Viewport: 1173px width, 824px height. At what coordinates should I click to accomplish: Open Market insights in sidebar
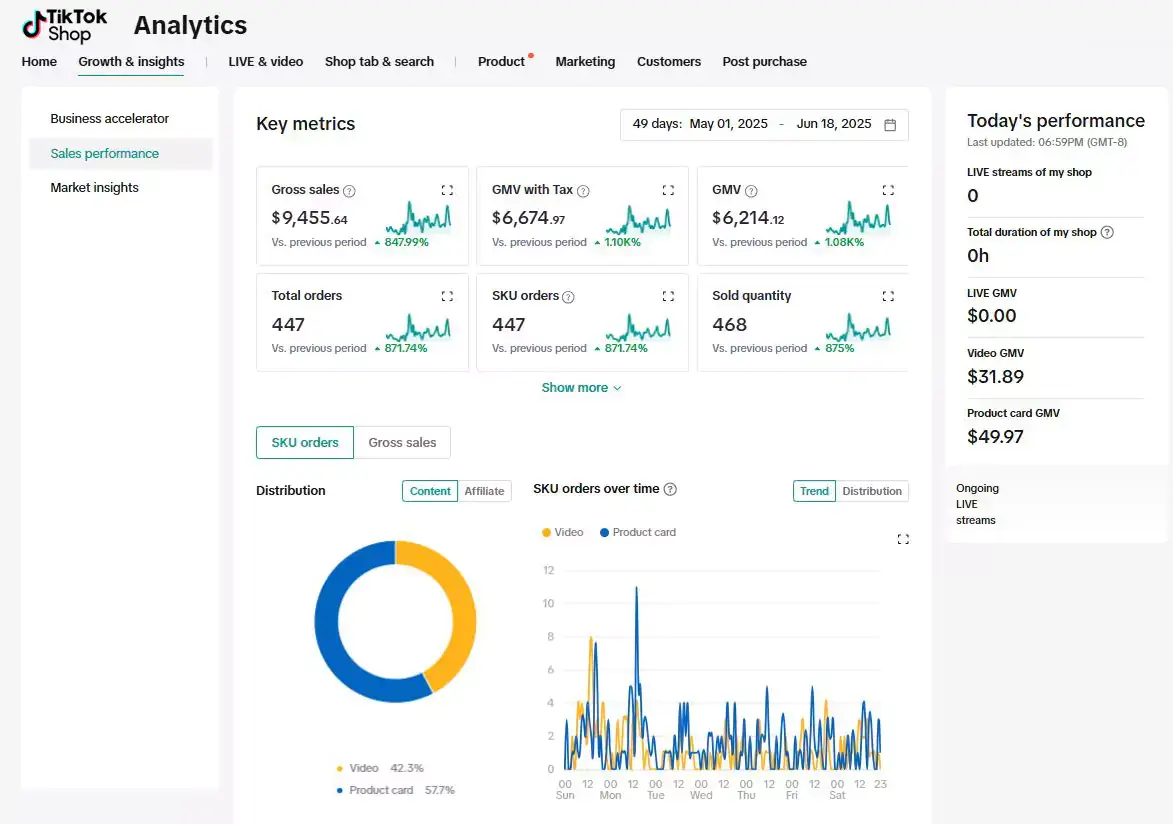tap(95, 188)
